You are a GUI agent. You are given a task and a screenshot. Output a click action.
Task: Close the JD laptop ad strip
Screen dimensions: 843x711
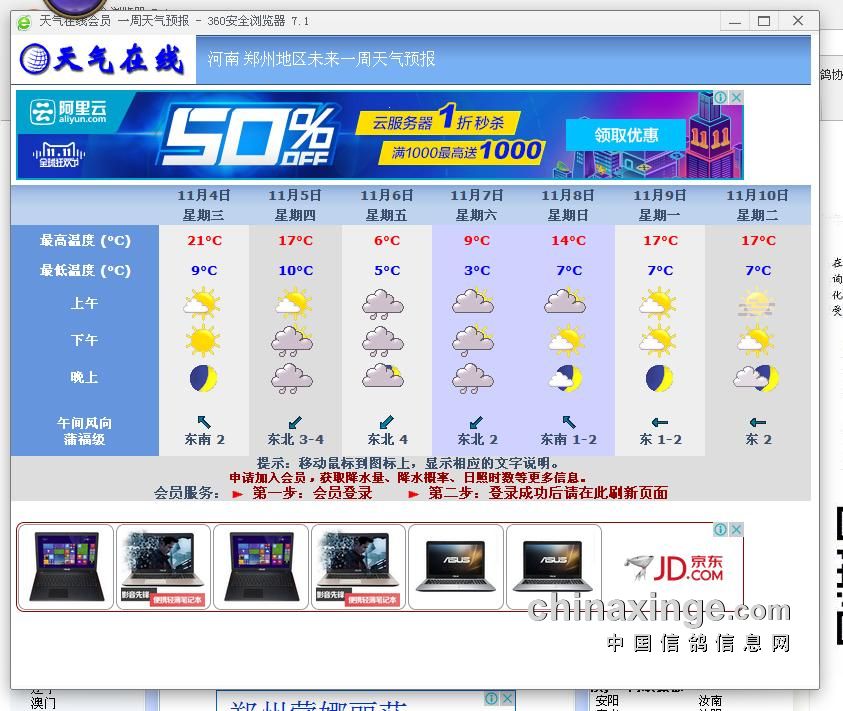737,529
